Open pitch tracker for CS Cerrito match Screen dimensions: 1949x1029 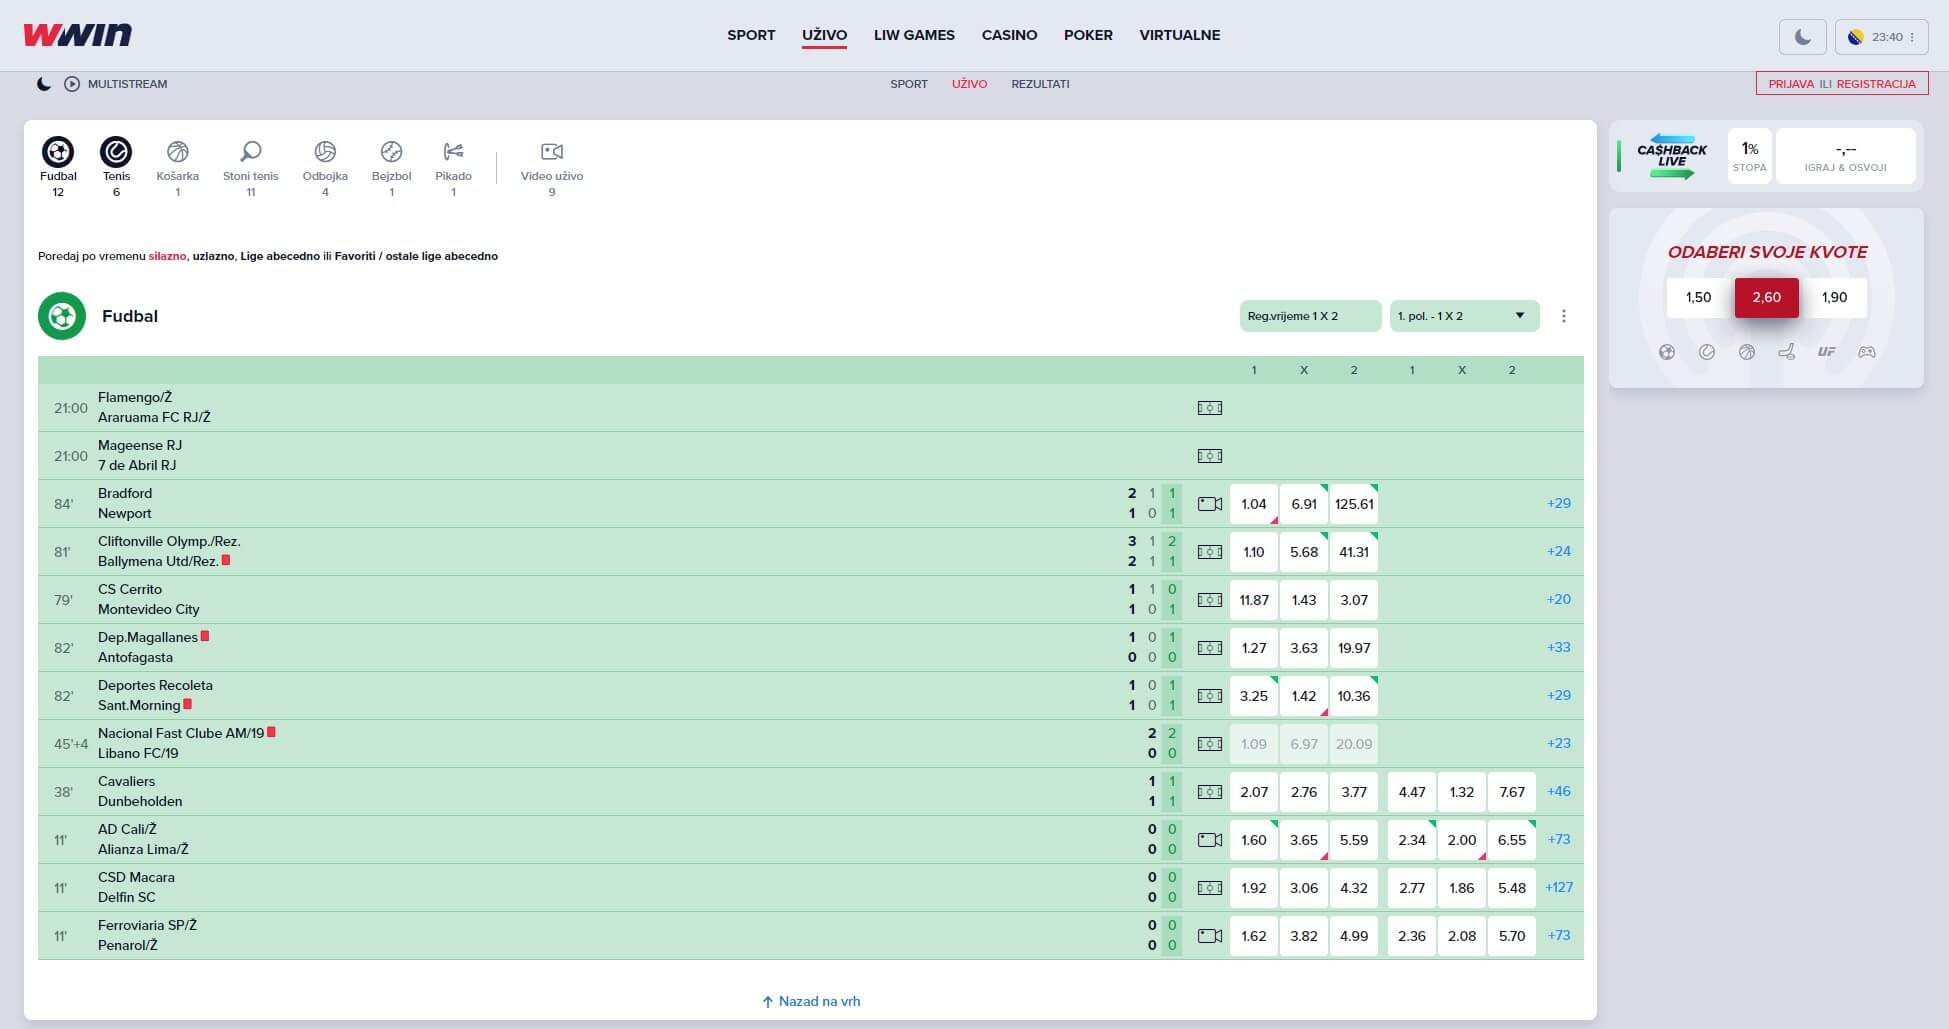click(x=1210, y=600)
